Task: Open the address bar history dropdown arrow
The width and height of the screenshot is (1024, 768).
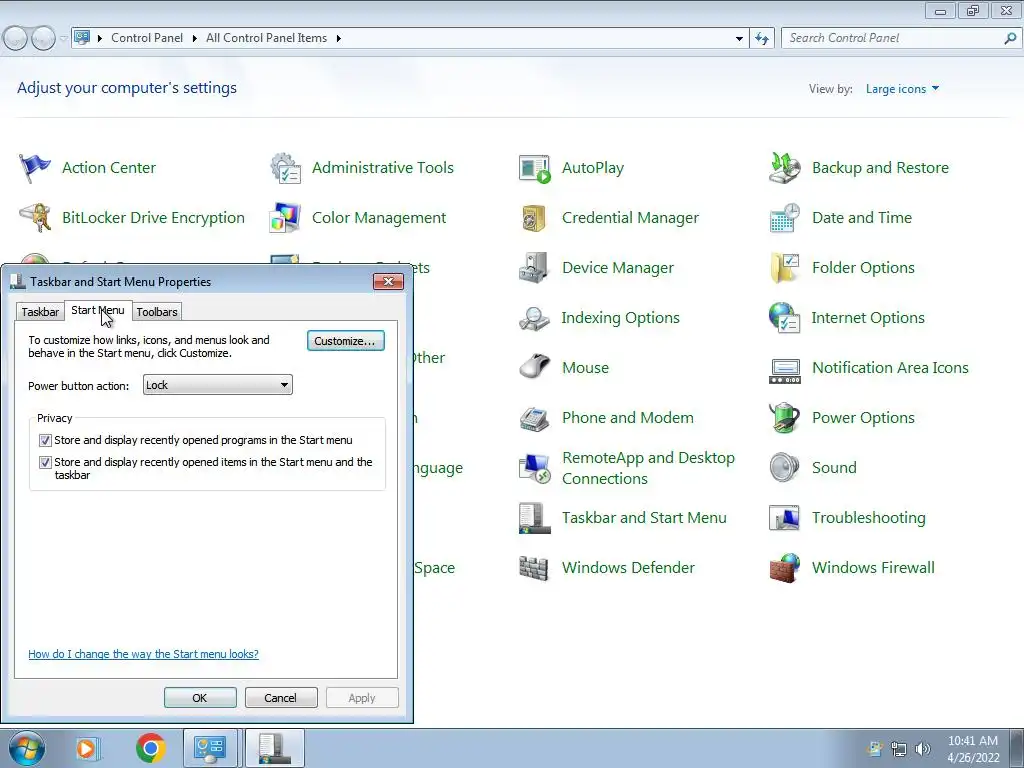Action: click(x=739, y=39)
